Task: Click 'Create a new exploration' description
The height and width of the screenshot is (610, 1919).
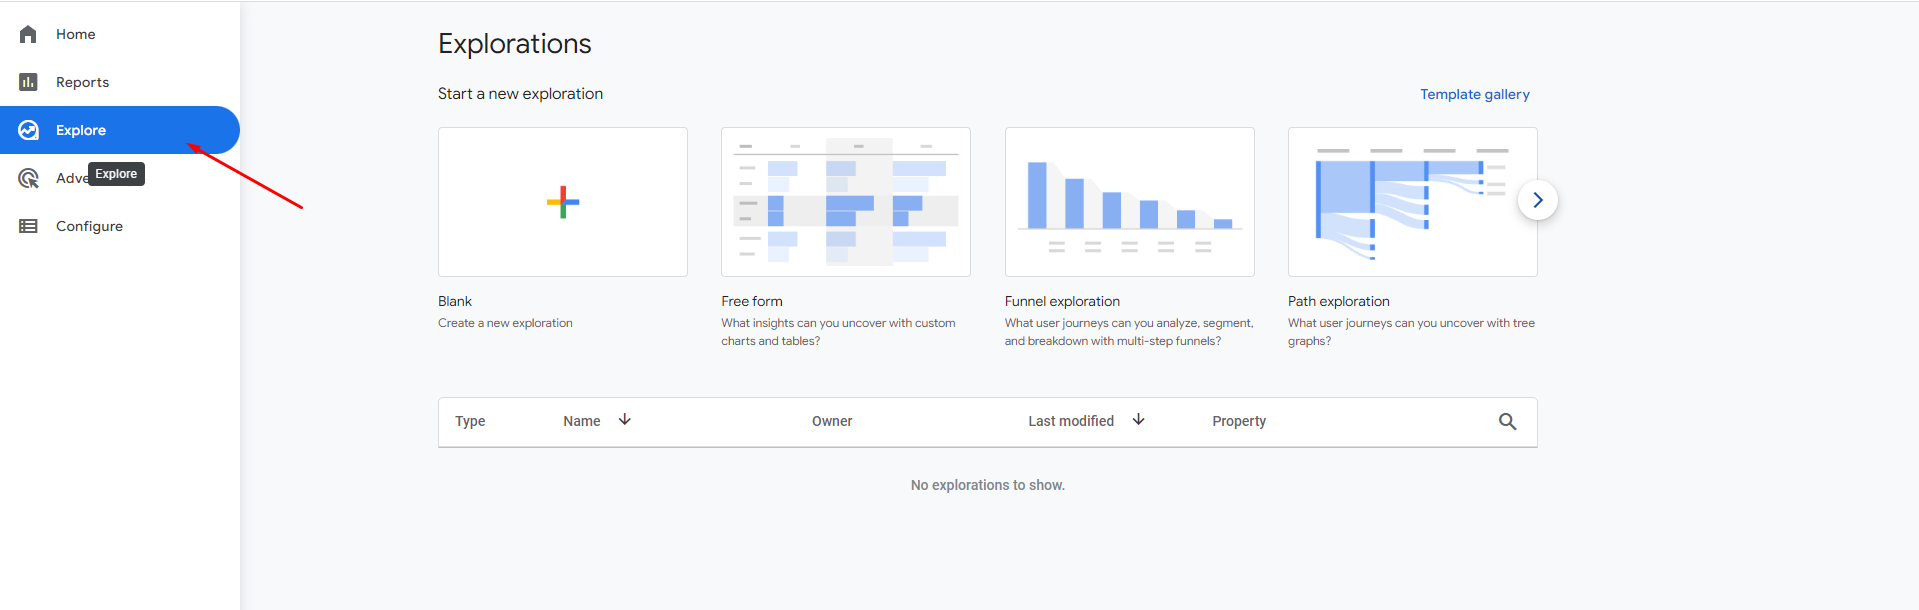Action: 505,323
